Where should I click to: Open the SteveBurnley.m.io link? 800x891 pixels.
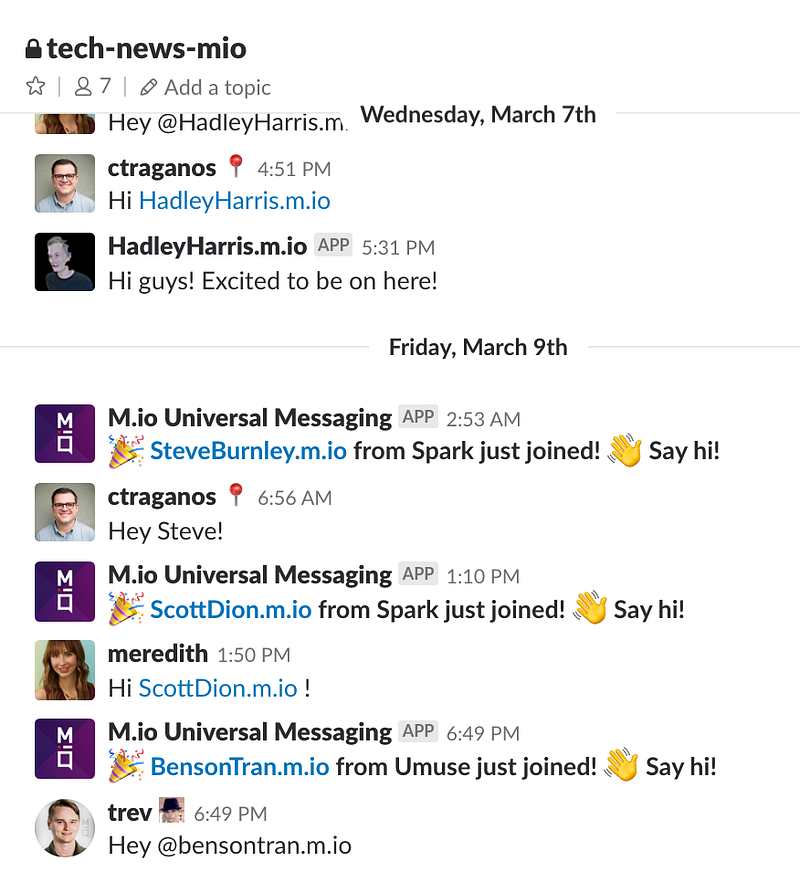click(x=248, y=451)
